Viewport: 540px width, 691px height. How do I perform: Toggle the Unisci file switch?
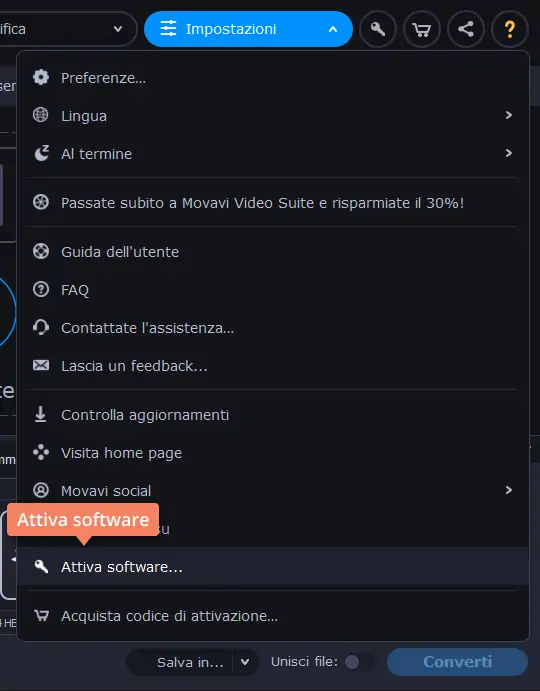coord(359,662)
